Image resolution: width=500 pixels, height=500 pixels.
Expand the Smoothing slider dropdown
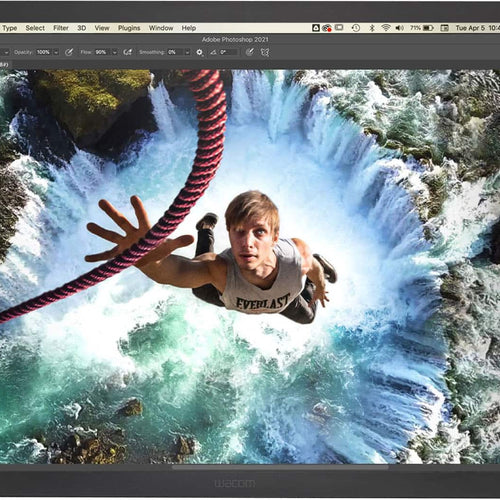coord(187,52)
